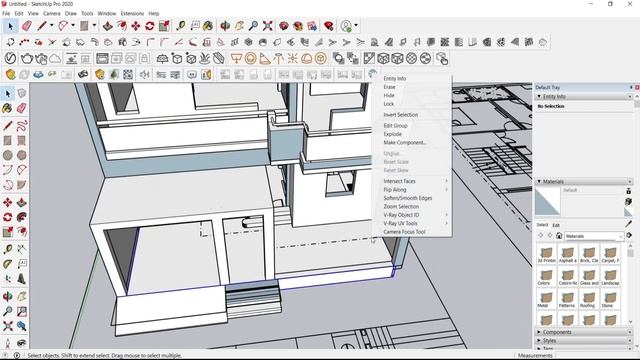Open the Arc tool dropdown arrow
This screenshot has height=360, width=640.
click(x=73, y=26)
